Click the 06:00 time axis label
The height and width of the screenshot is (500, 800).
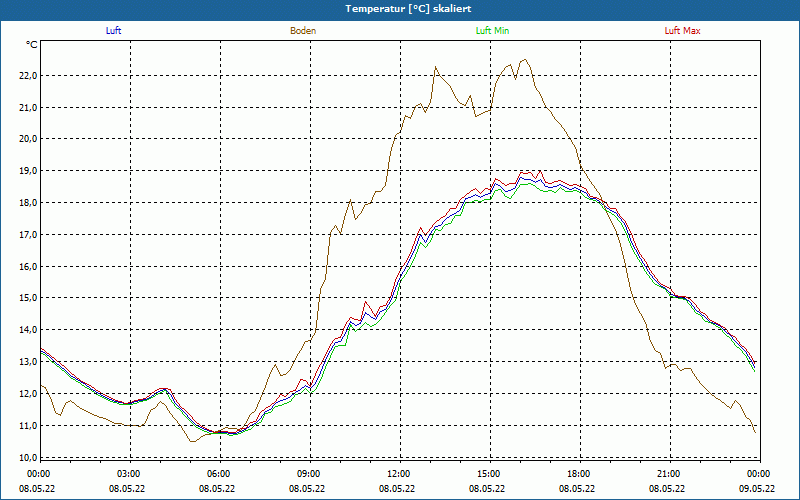coord(220,474)
